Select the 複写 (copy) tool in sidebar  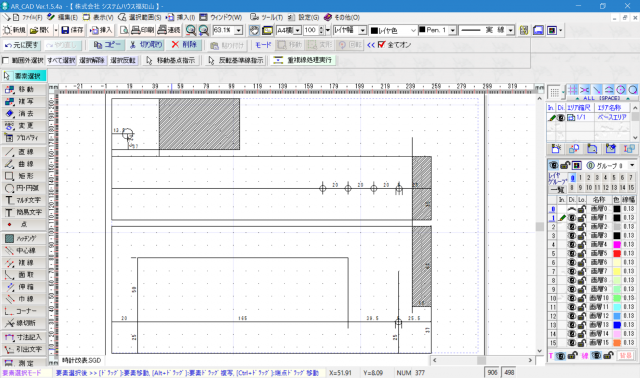pos(24,101)
